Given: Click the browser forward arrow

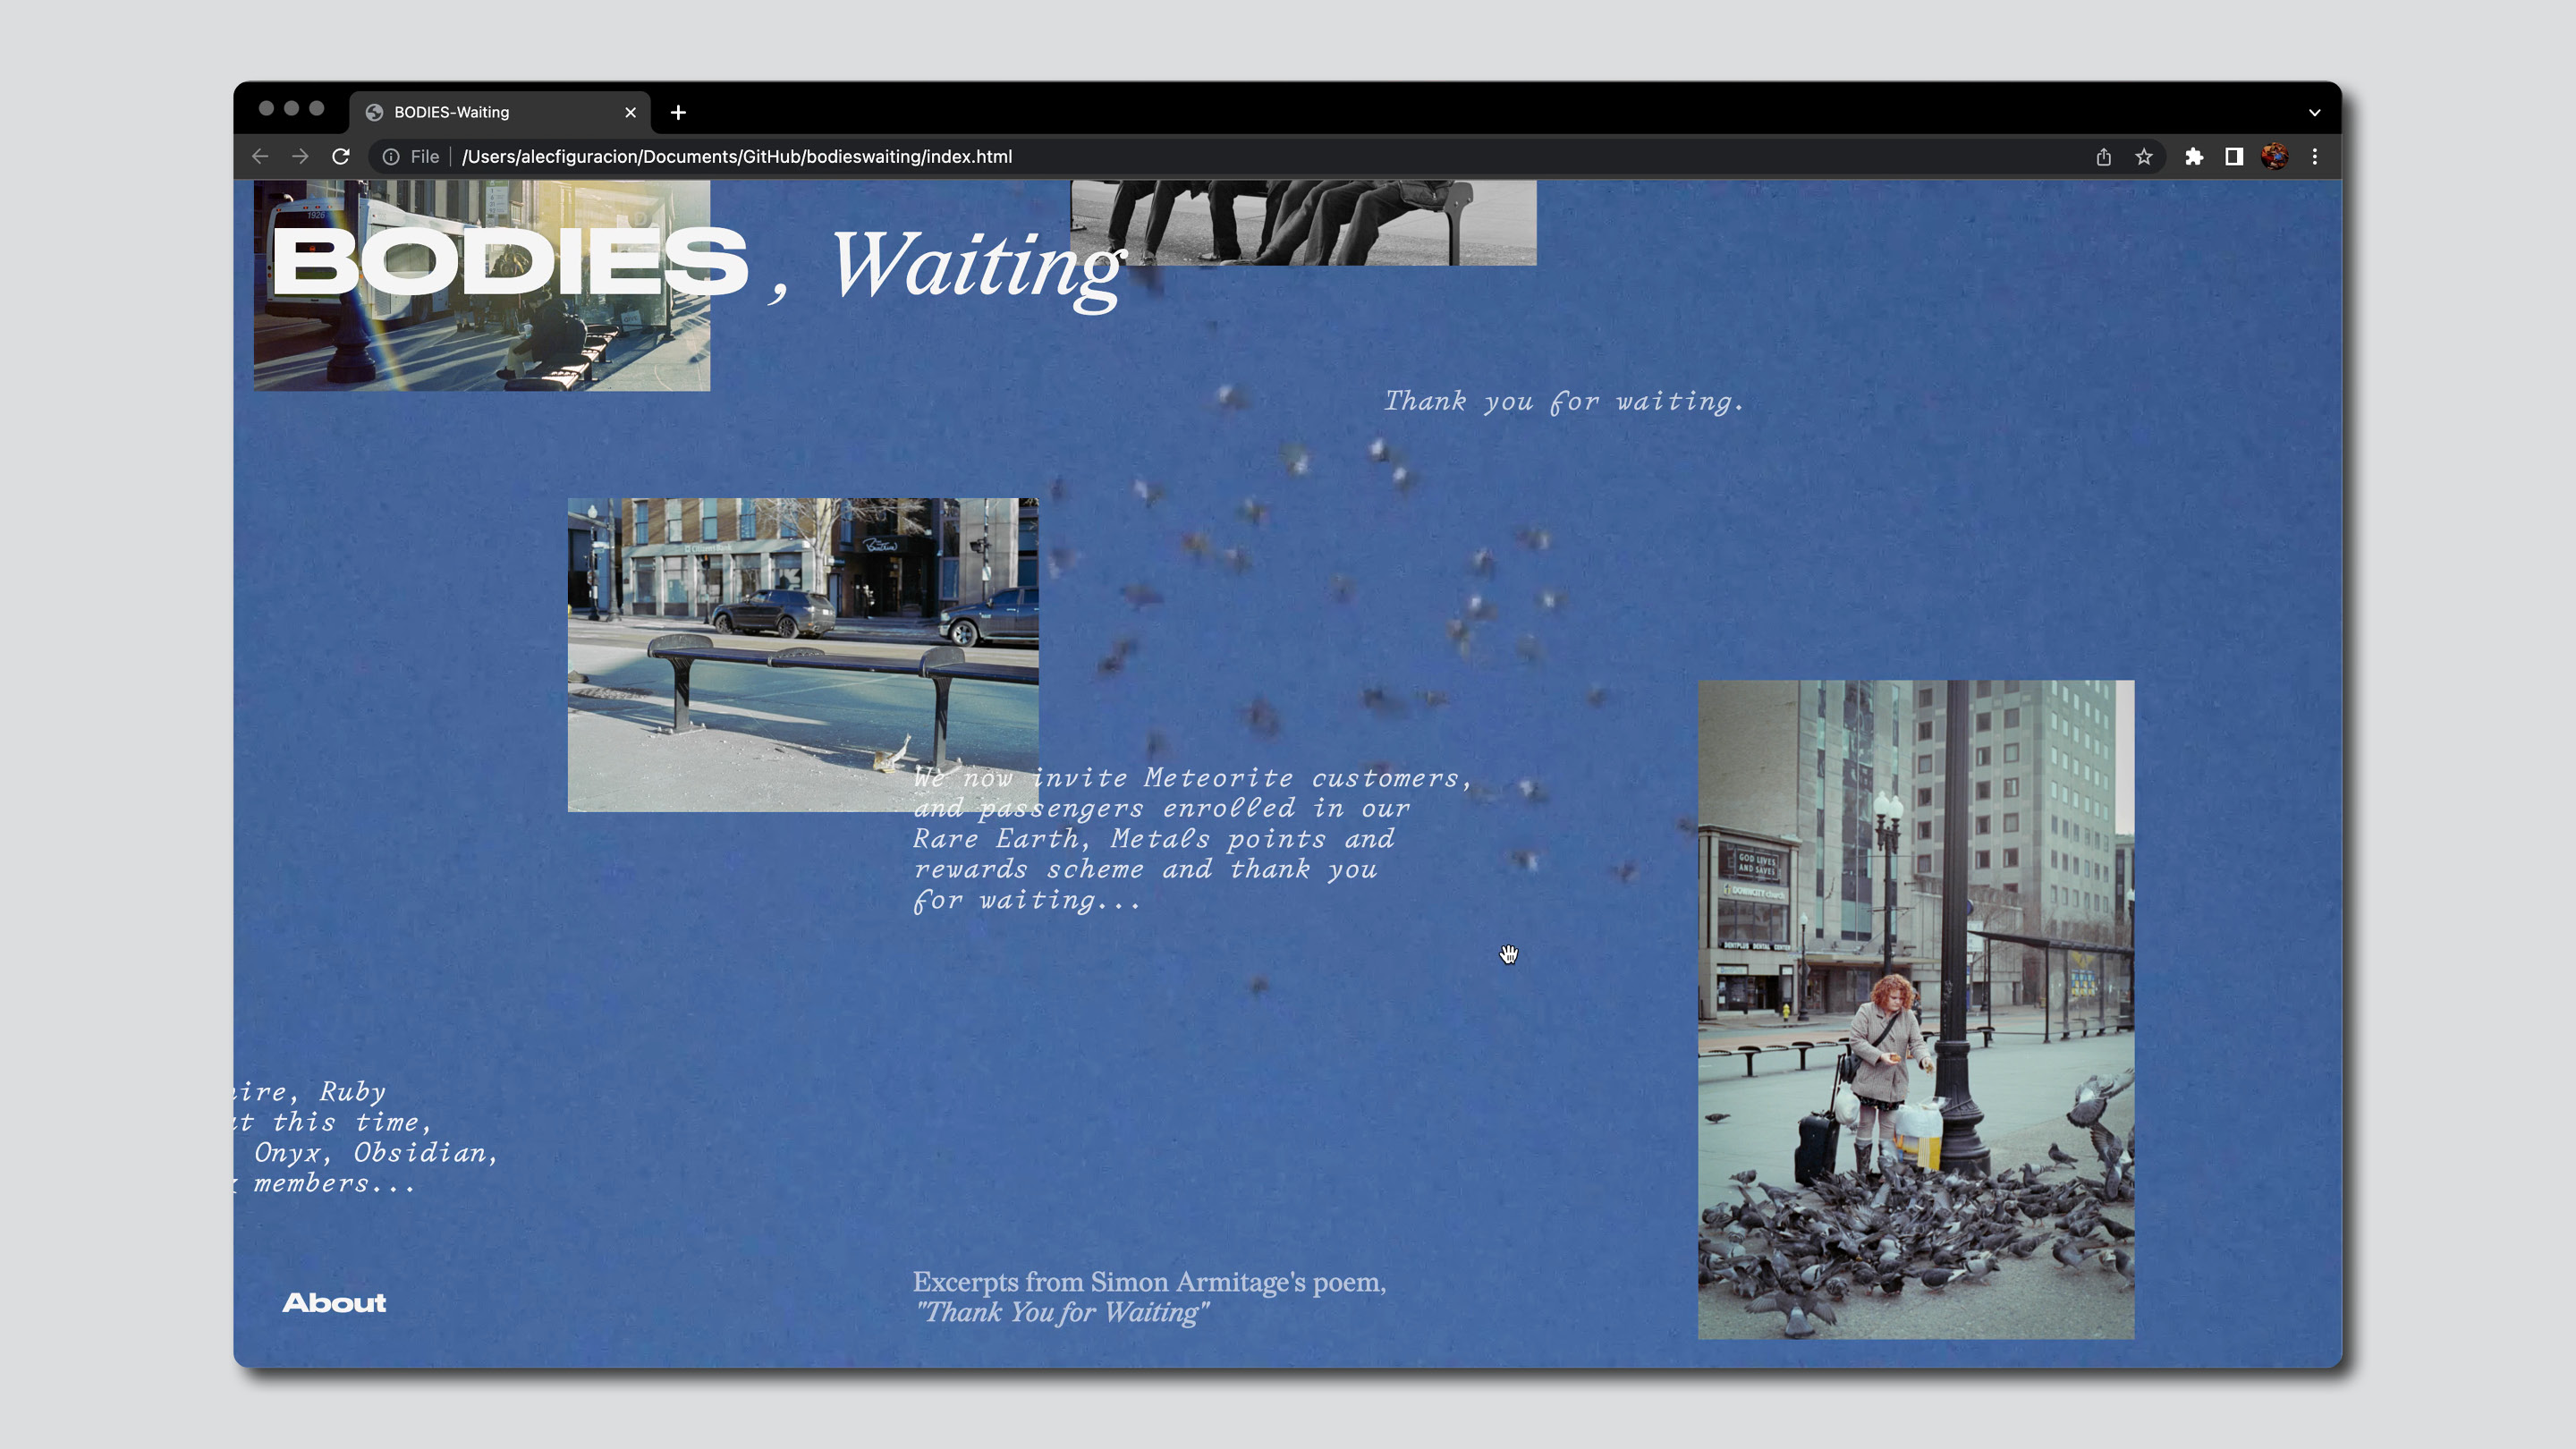Looking at the screenshot, I should [300, 156].
